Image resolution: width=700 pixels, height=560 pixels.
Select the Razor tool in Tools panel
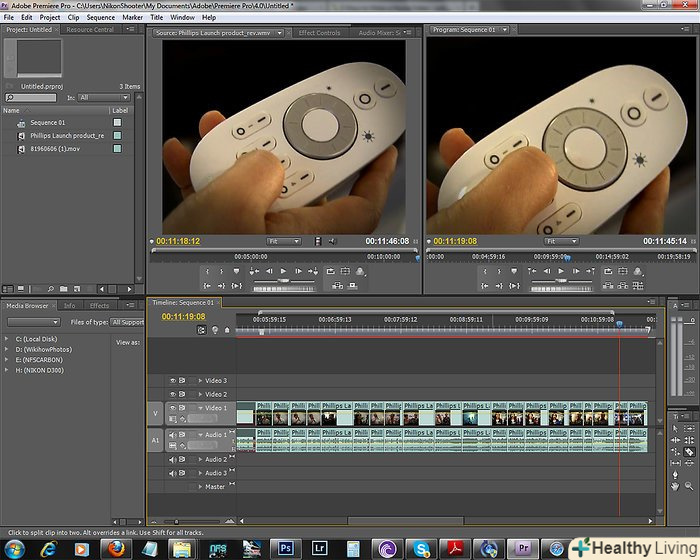point(689,451)
